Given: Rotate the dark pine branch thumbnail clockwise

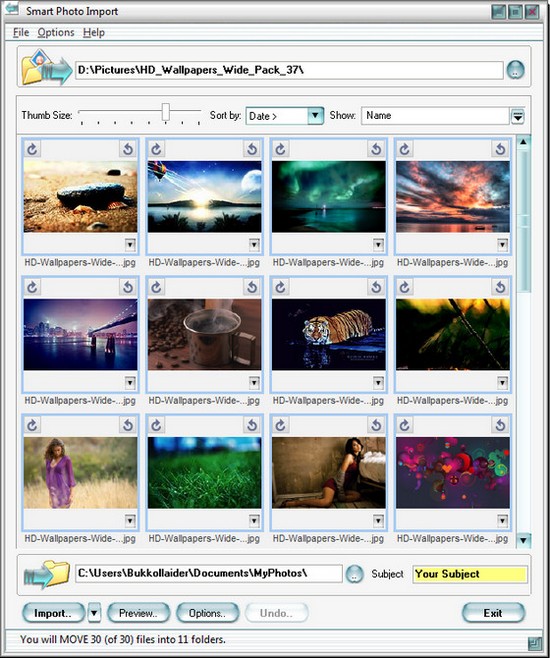Looking at the screenshot, I should click(x=405, y=287).
